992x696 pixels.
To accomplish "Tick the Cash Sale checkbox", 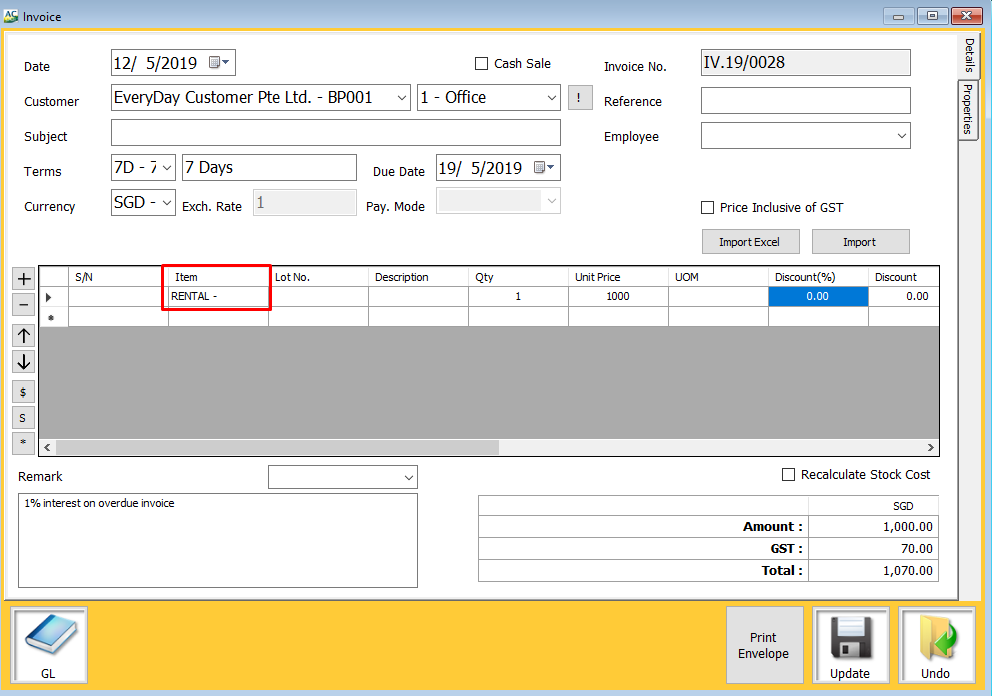I will click(x=481, y=63).
